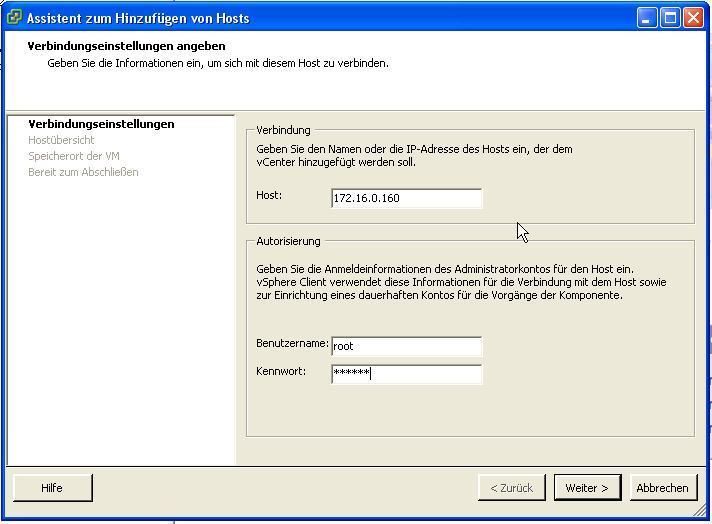Select the Hostübersicht wizard step

point(61,140)
